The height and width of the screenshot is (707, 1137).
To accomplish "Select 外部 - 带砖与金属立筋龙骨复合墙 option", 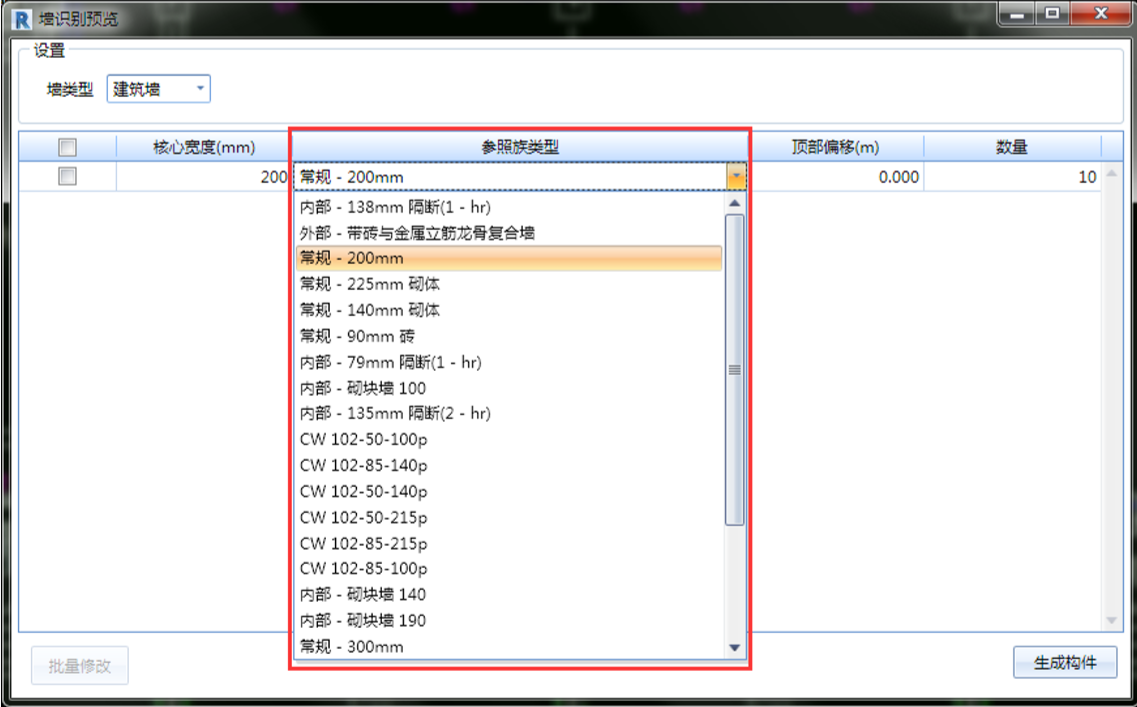I will click(509, 233).
